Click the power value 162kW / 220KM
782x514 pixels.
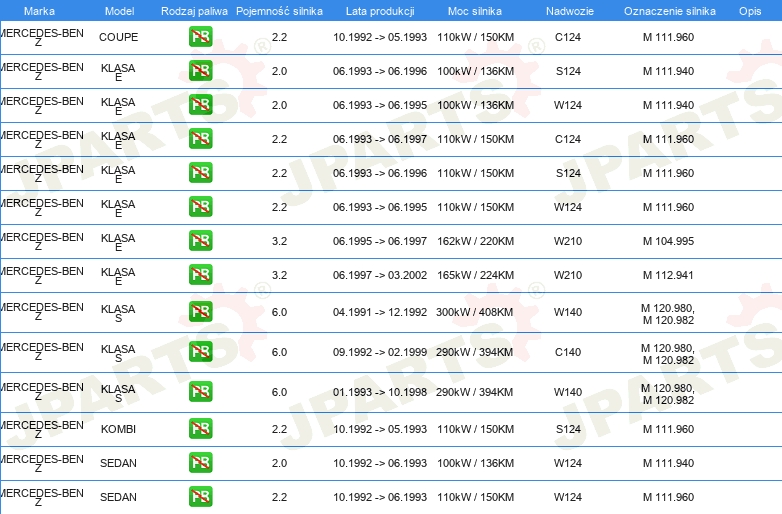(x=475, y=241)
